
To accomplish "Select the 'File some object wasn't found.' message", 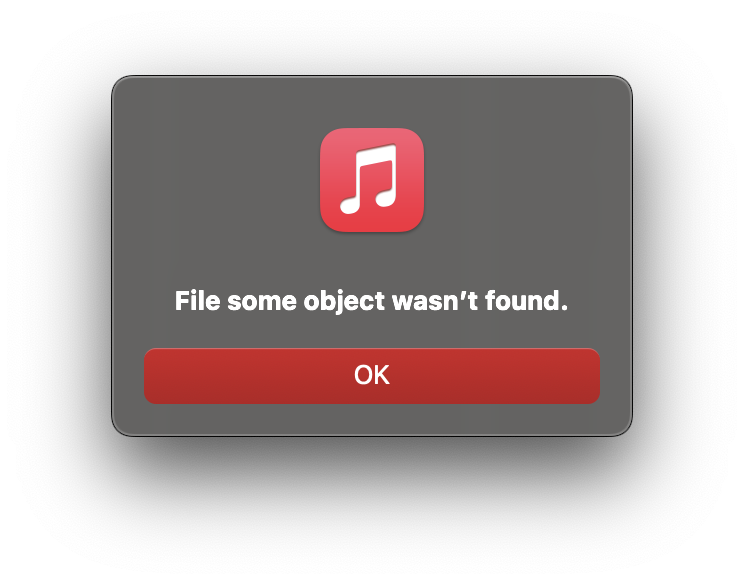I will click(371, 301).
